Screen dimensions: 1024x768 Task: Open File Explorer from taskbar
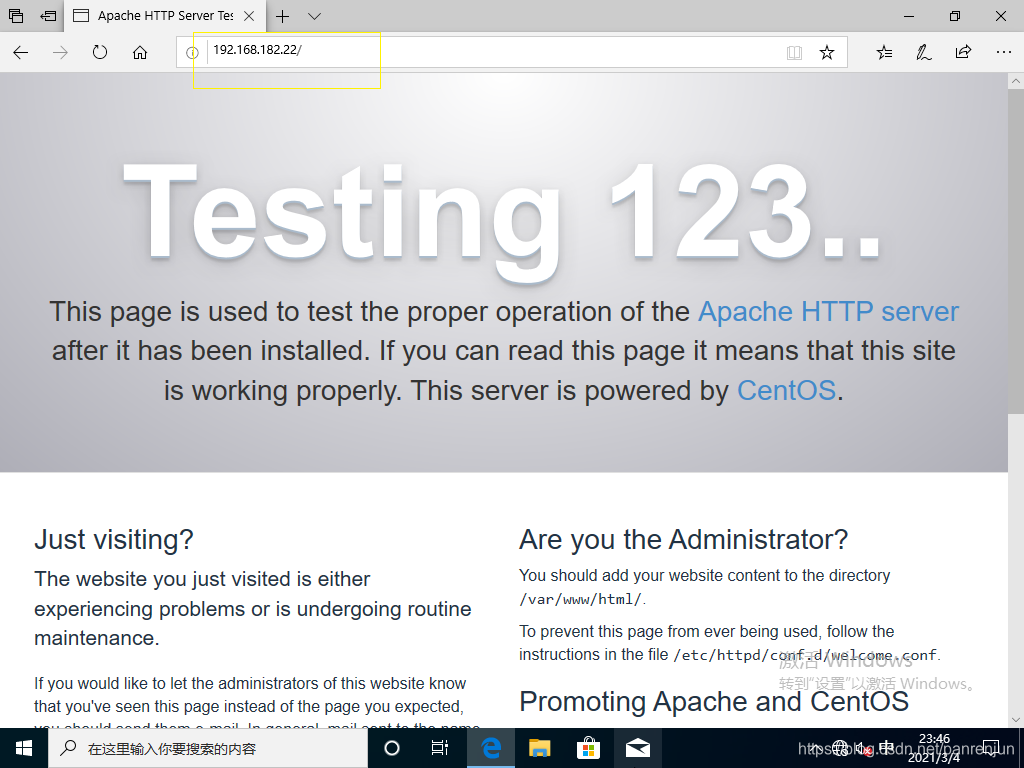(539, 748)
